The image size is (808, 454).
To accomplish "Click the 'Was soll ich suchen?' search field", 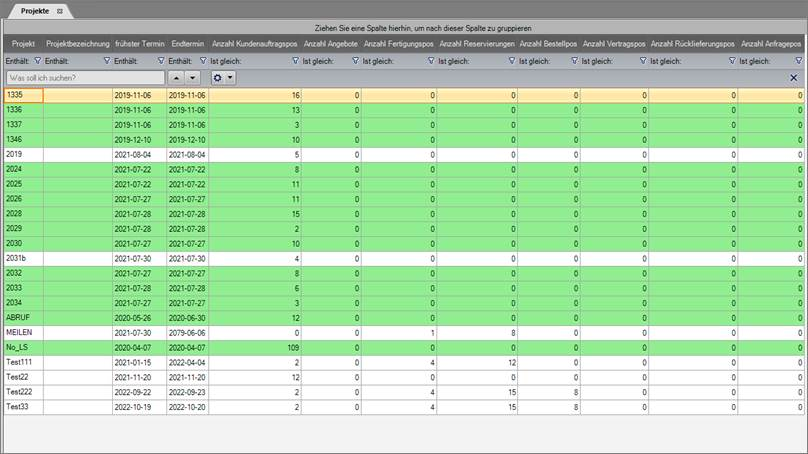I will pyautogui.click(x=84, y=77).
